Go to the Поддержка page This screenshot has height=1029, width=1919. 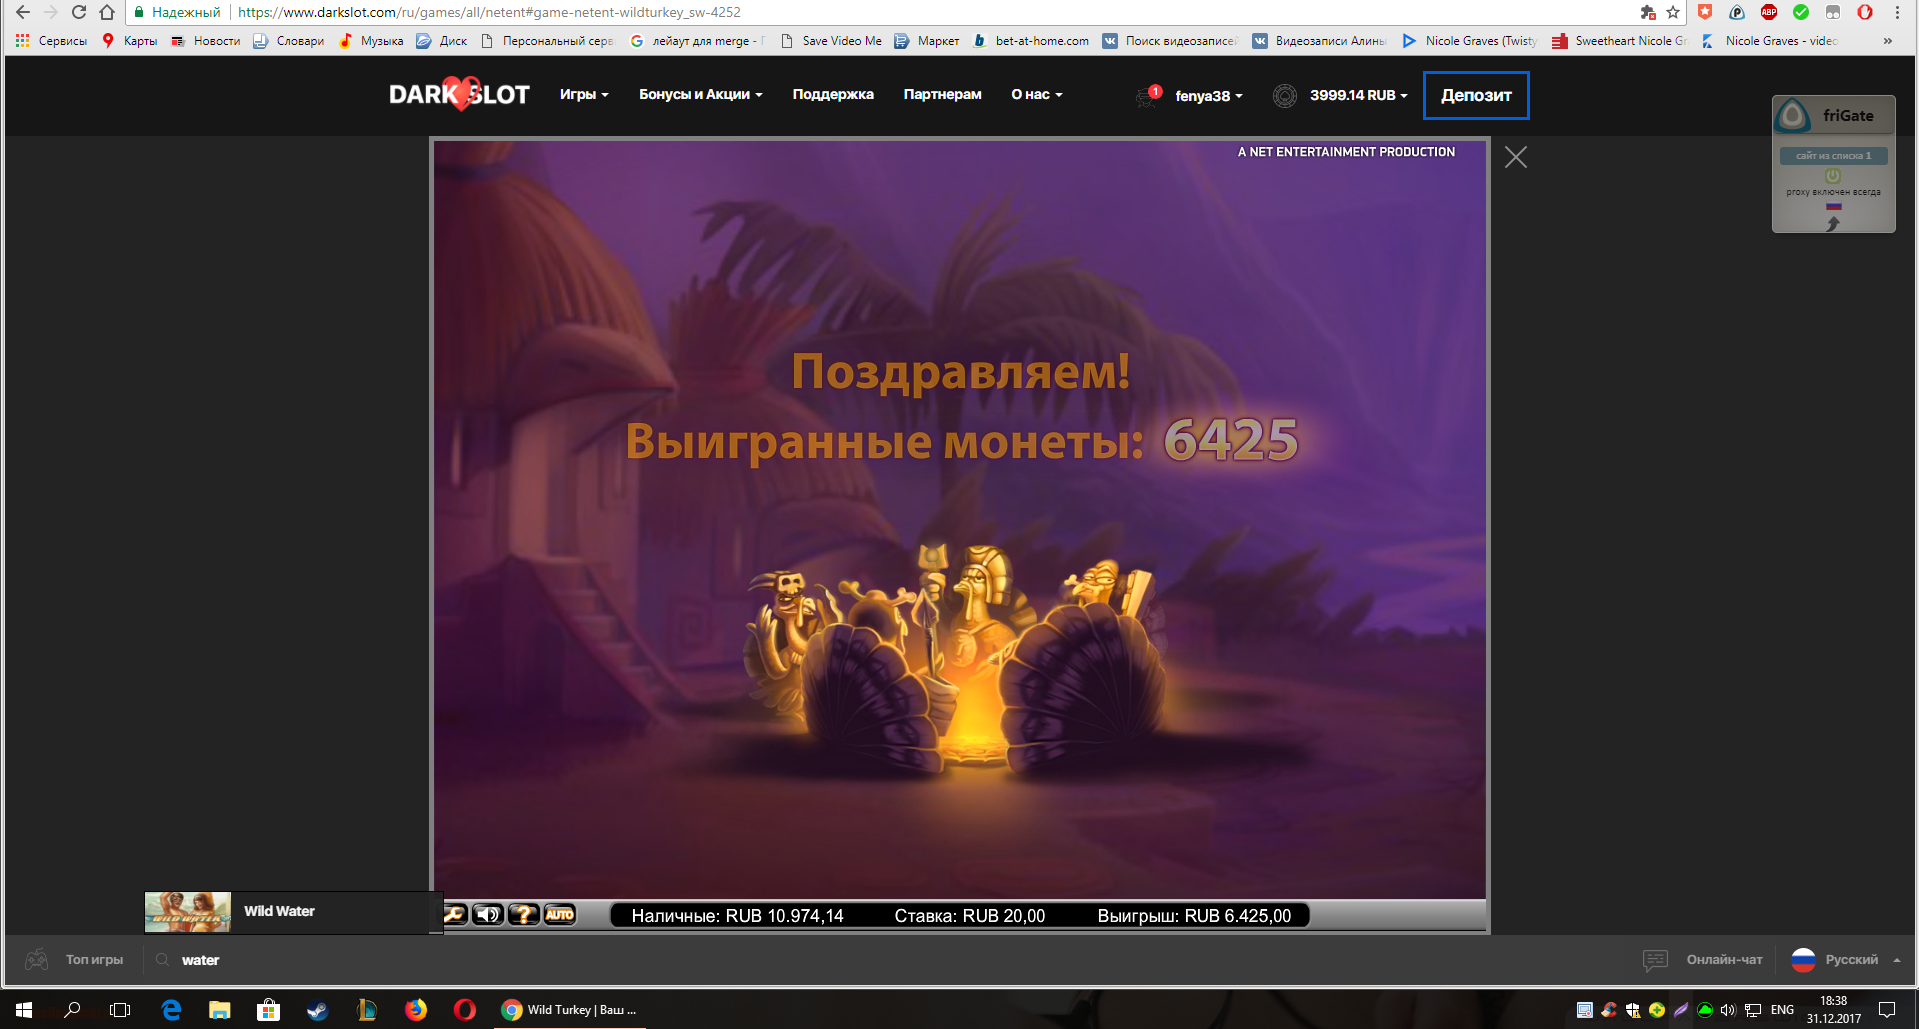click(833, 95)
